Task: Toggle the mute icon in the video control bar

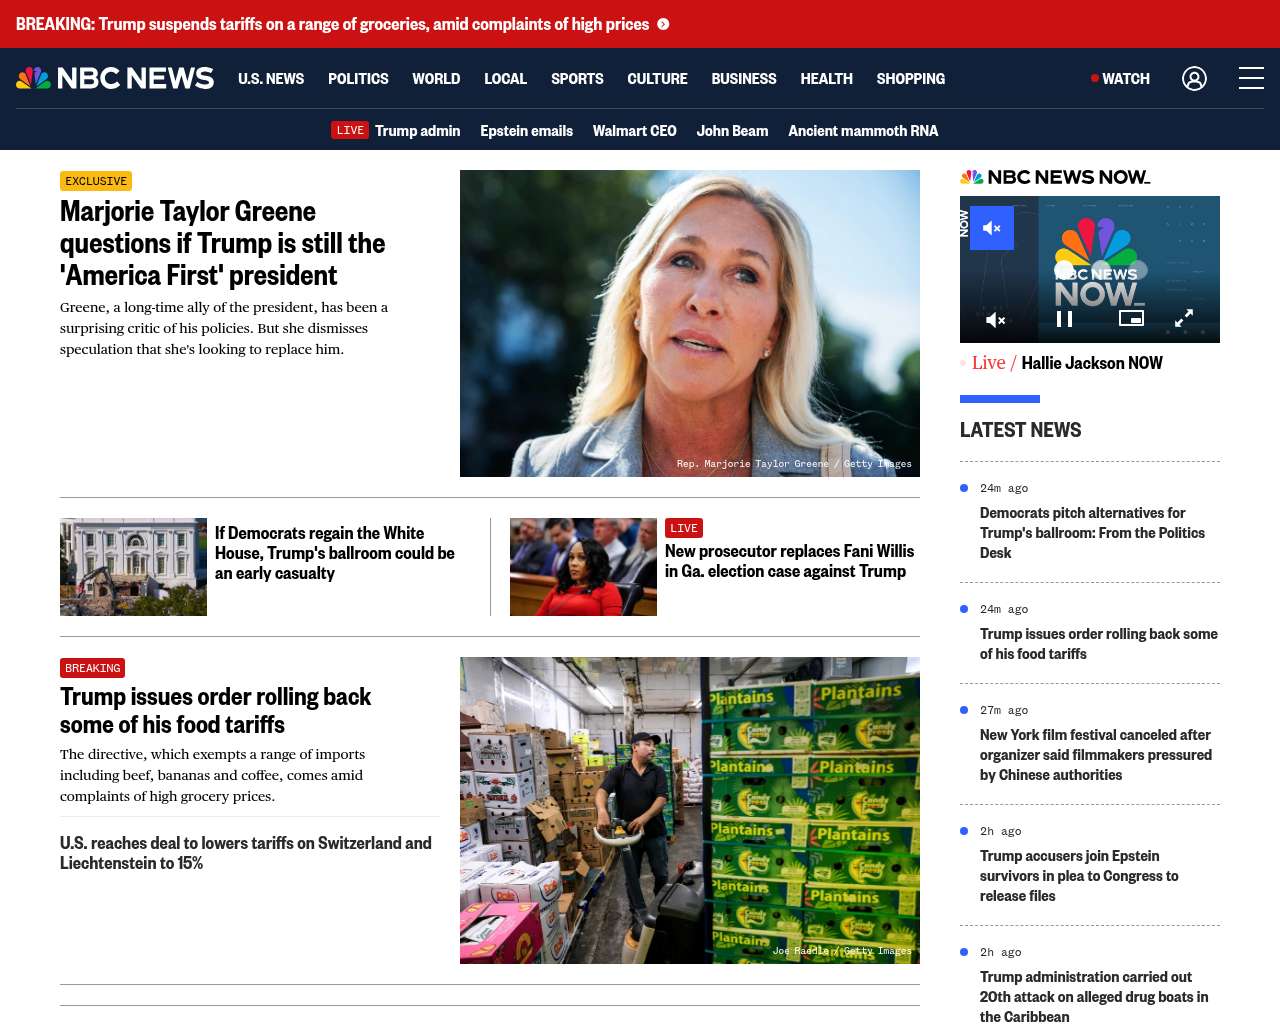Action: 995,320
